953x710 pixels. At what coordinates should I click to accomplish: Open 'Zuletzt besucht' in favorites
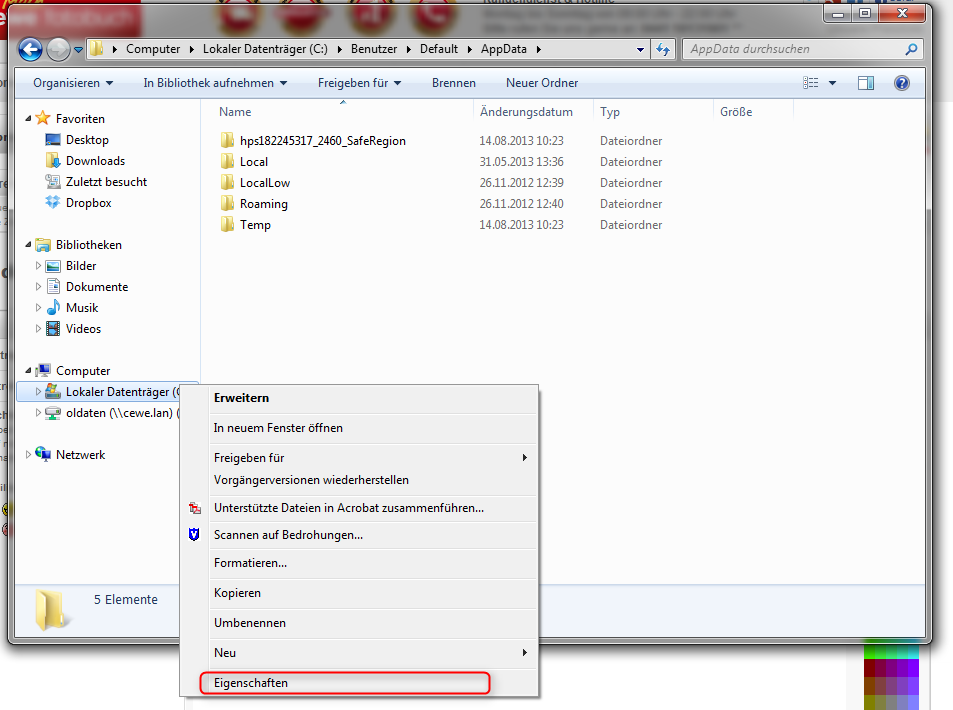(106, 182)
